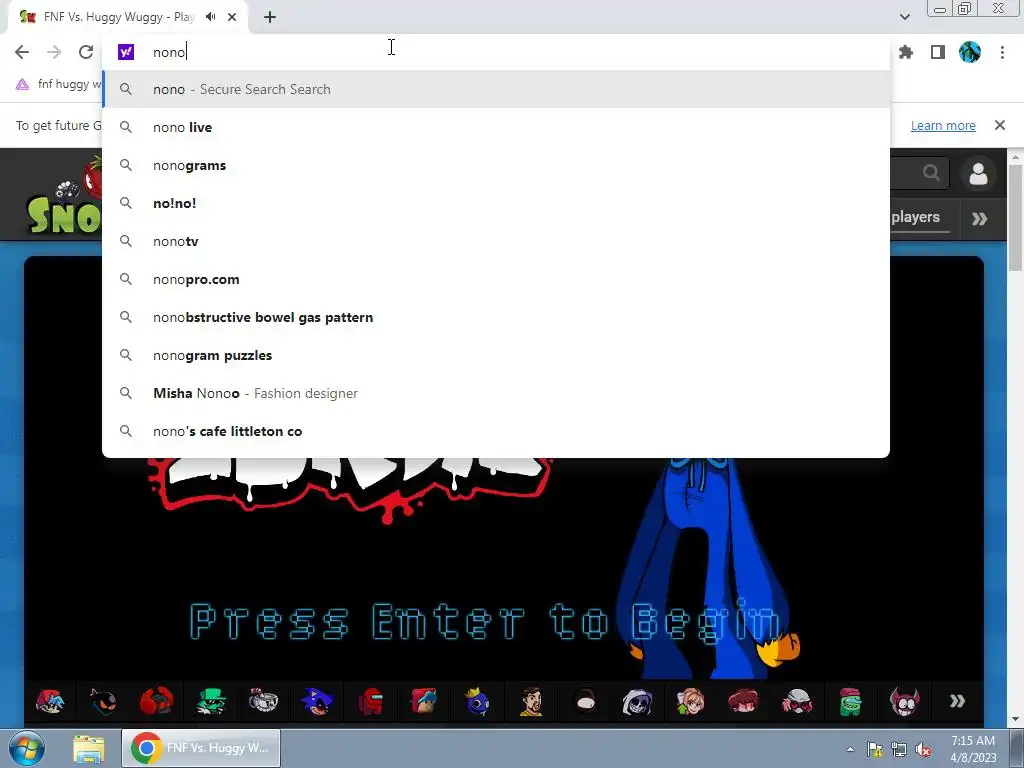1024x768 pixels.
Task: Select the Boyfriend character icon in game strip
Action: coord(50,701)
